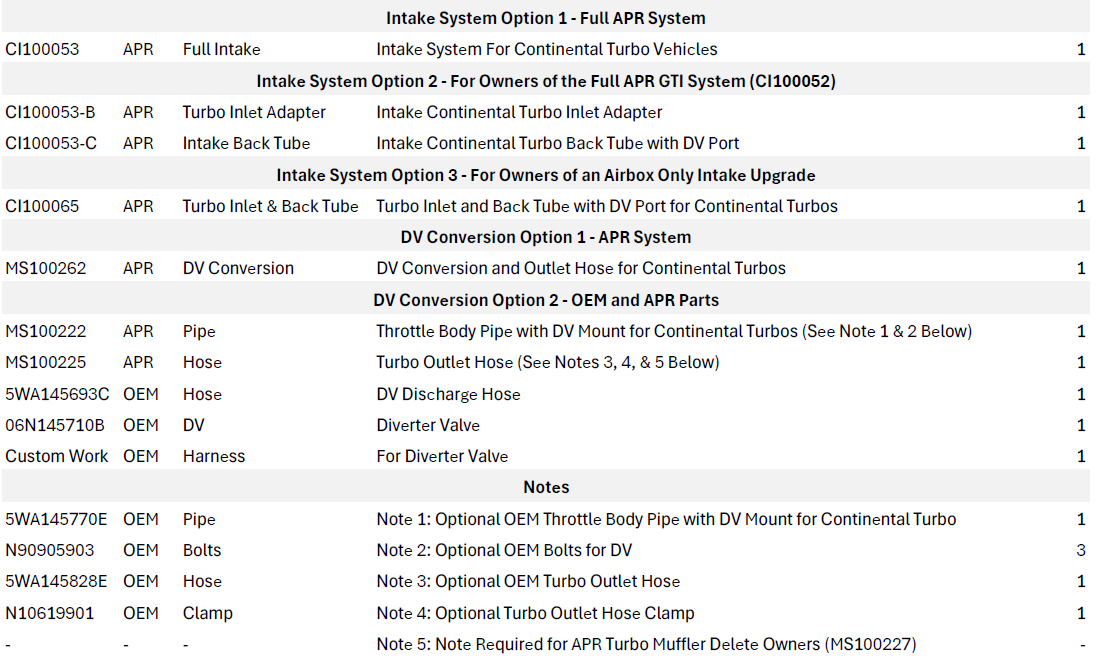The width and height of the screenshot is (1098, 663).
Task: Click the CI100053-B part number cell
Action: click(50, 112)
